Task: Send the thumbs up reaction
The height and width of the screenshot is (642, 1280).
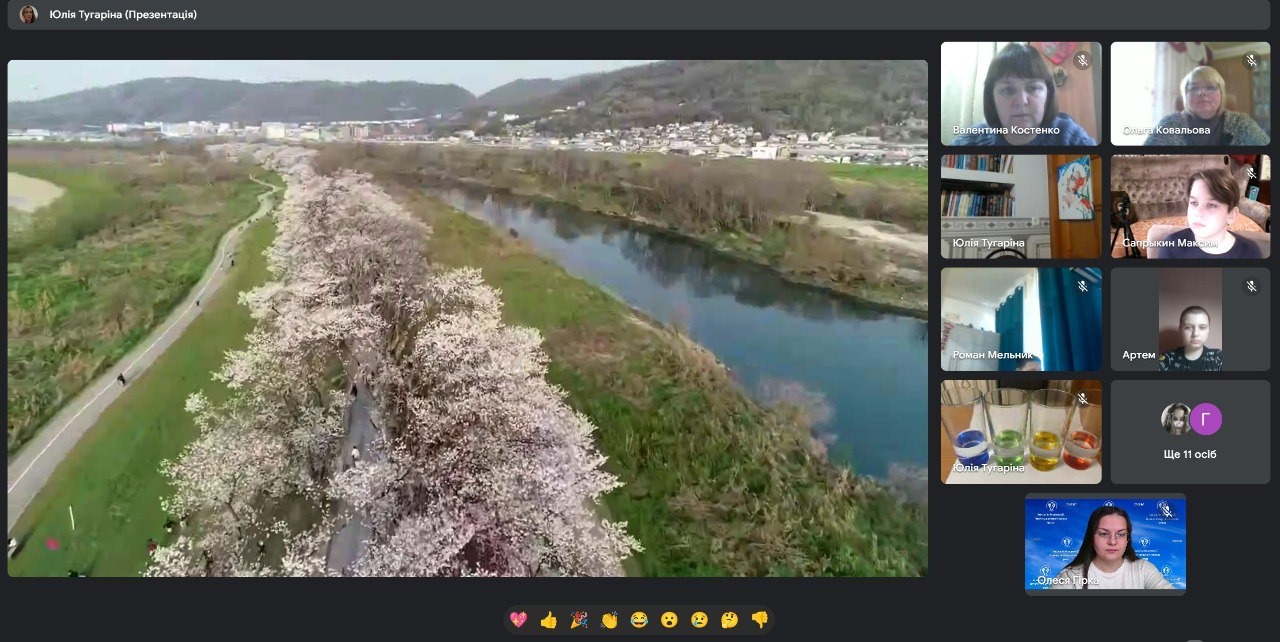Action: click(x=548, y=620)
